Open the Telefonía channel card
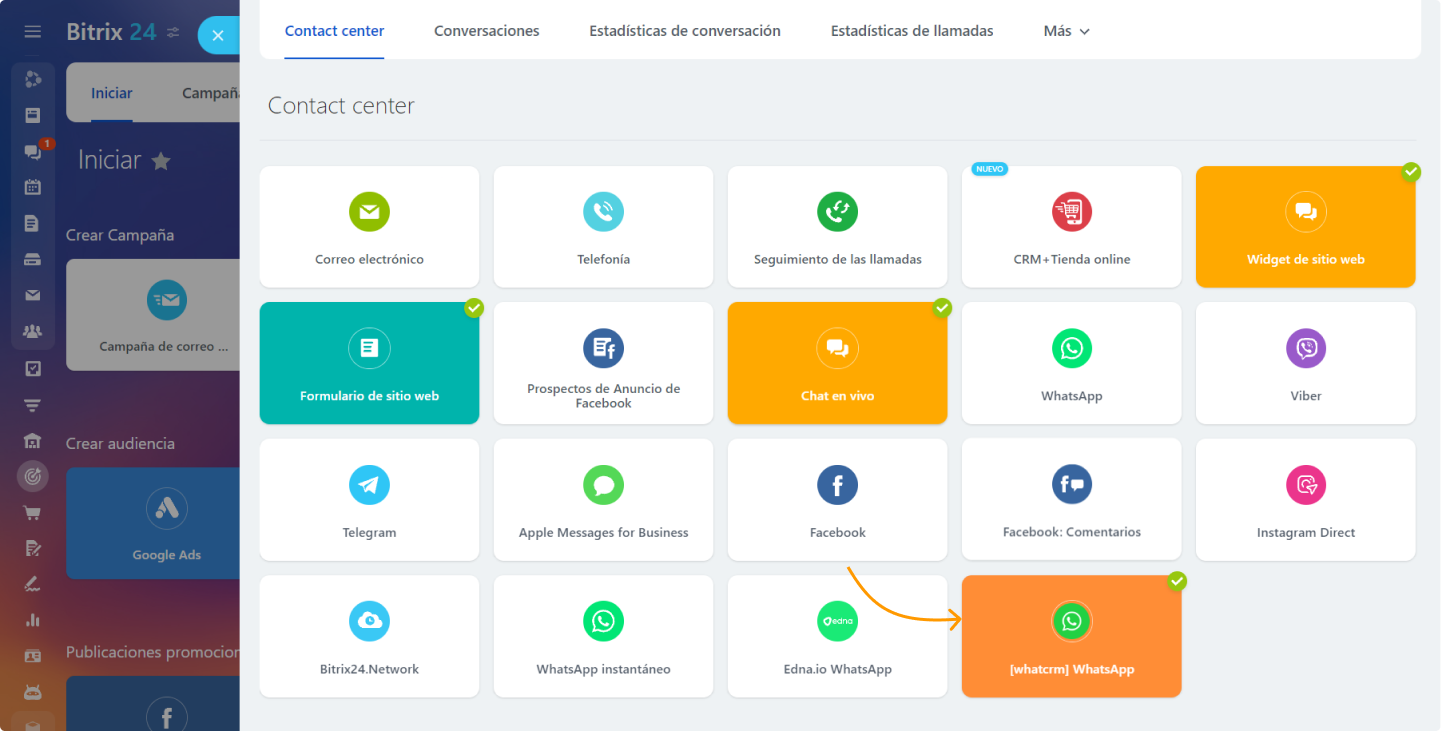The image size is (1441, 731). (603, 227)
